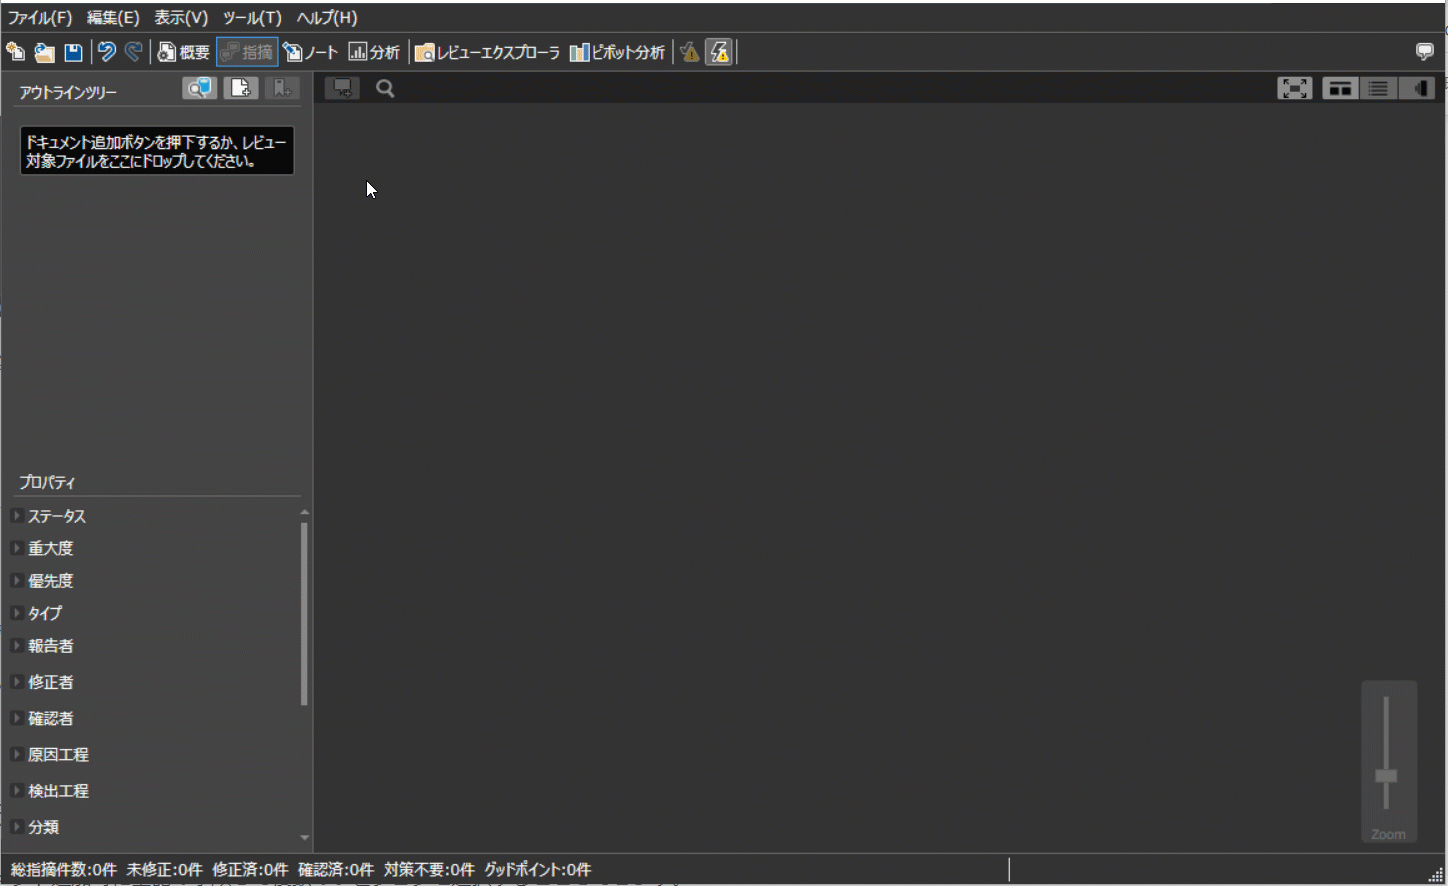Image resolution: width=1448 pixels, height=886 pixels.
Task: Save the current review
Action: [73, 51]
